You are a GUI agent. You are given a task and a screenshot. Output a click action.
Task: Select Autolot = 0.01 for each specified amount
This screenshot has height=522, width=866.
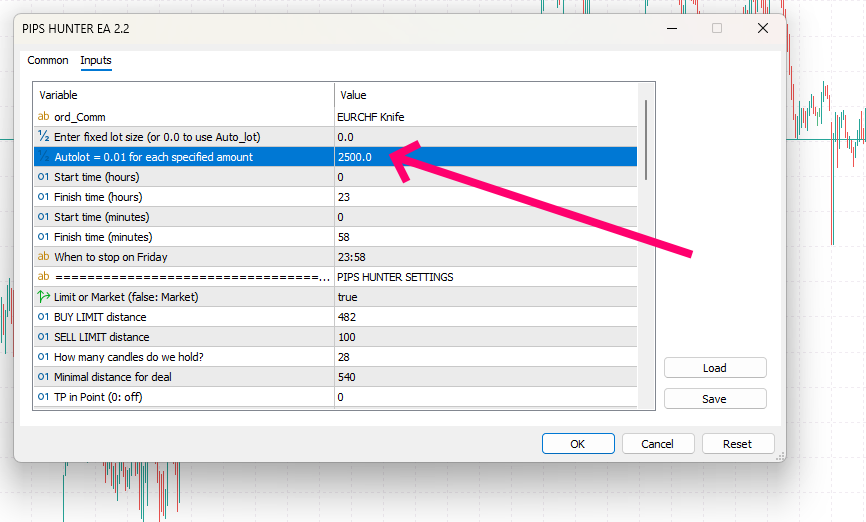coord(154,157)
